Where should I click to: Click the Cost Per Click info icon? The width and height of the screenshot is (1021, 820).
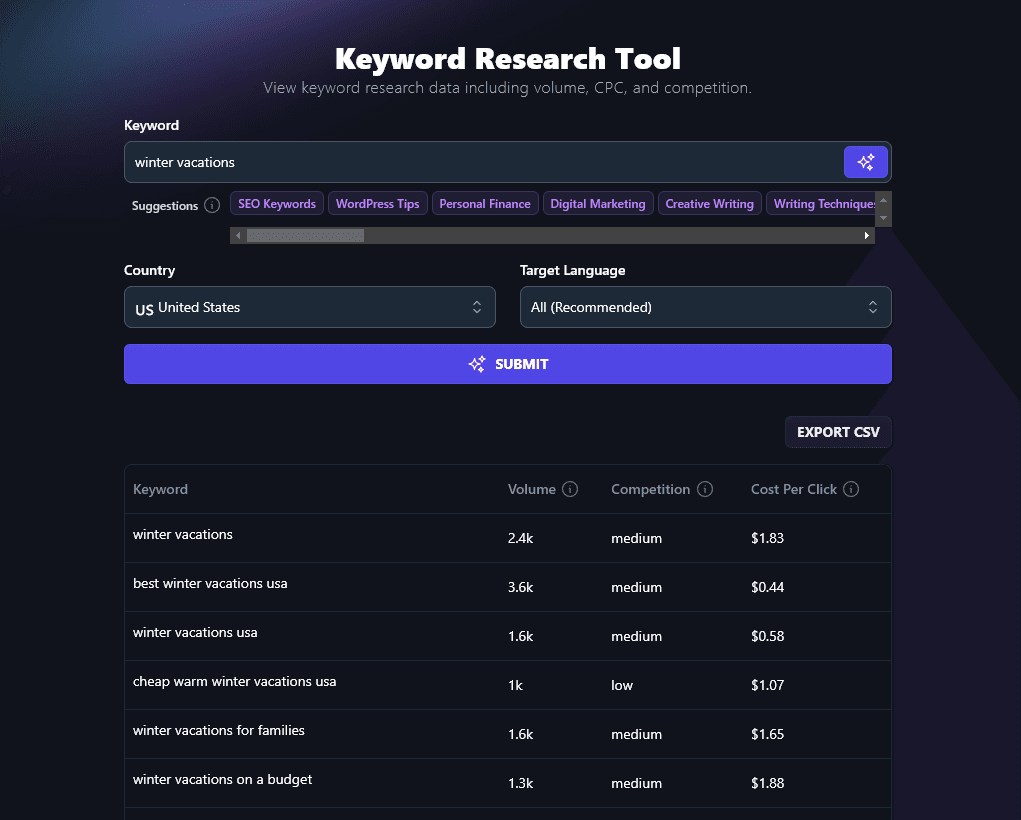tap(851, 489)
